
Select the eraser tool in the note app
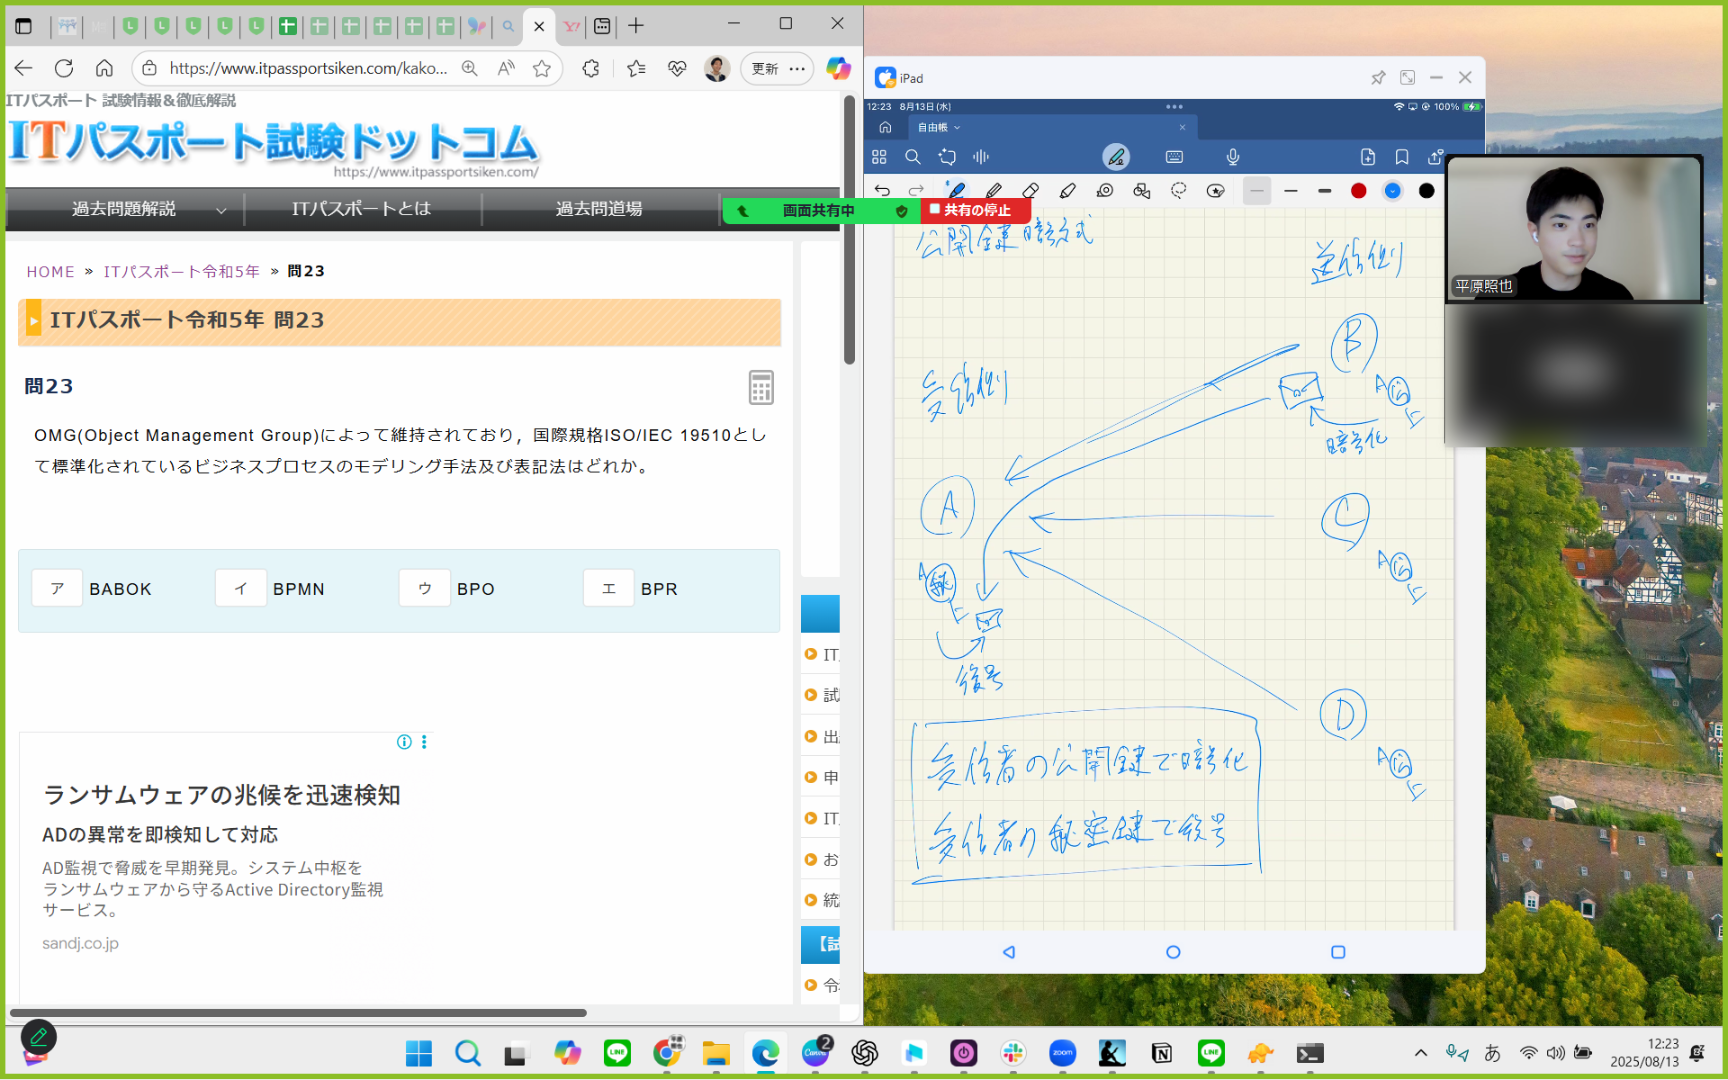click(1030, 190)
